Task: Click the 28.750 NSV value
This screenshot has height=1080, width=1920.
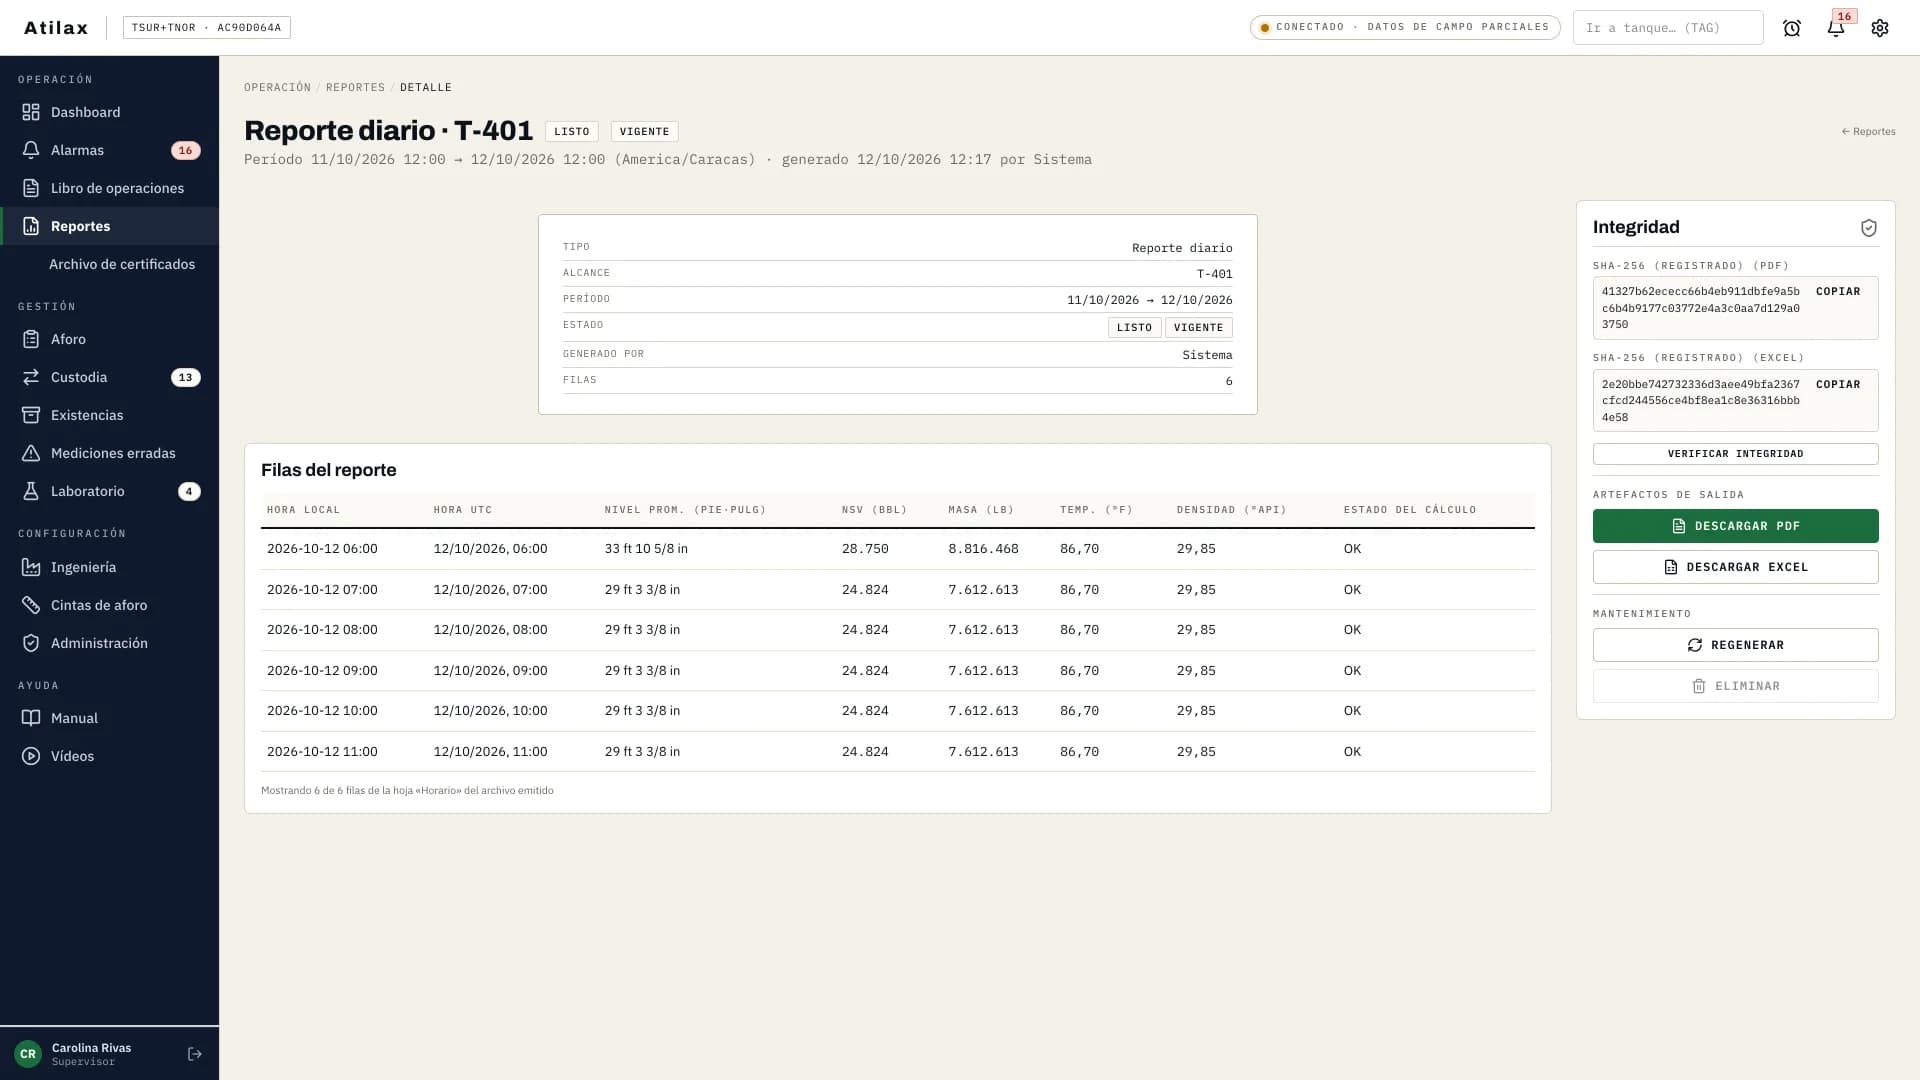Action: [x=865, y=549]
